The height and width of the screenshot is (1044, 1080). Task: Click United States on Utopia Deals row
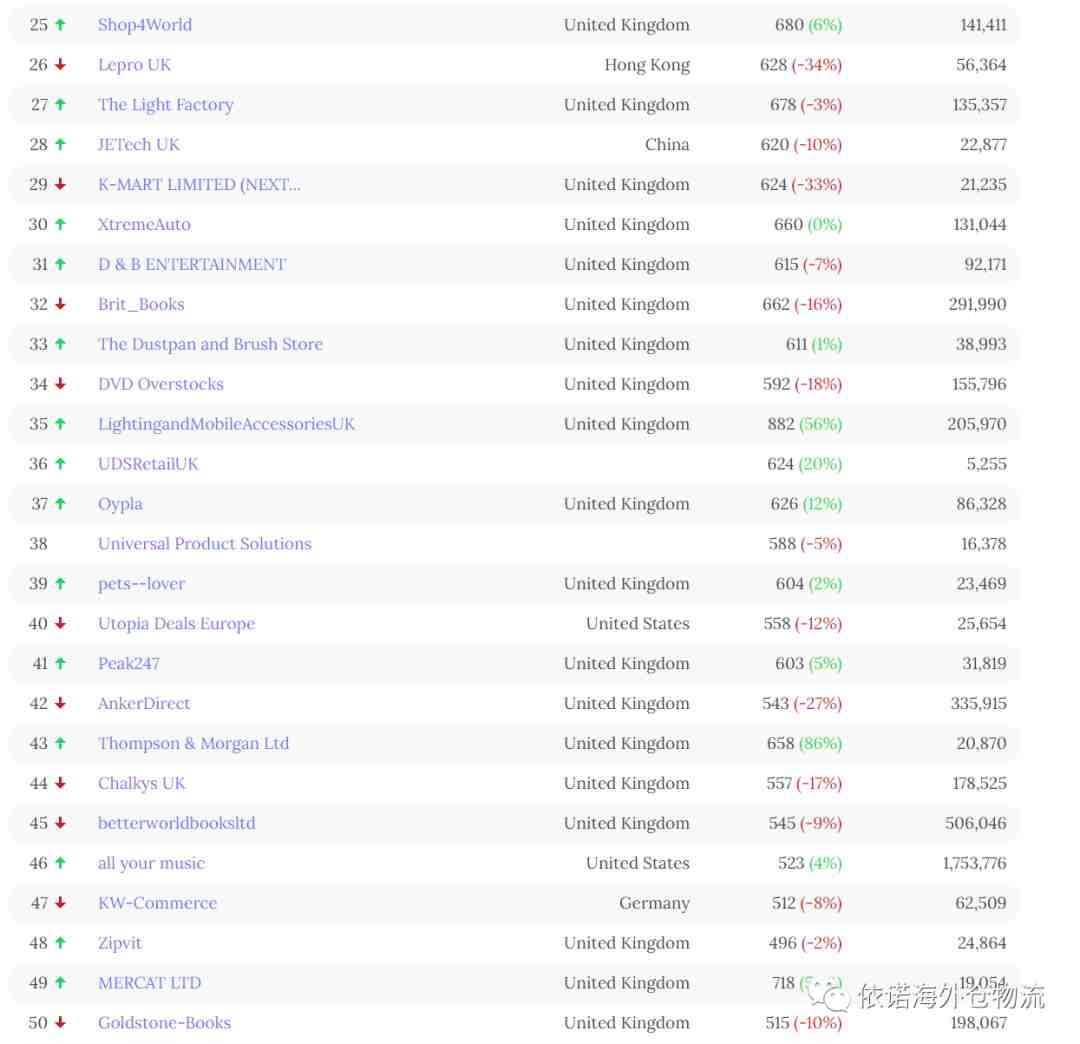[x=637, y=624]
